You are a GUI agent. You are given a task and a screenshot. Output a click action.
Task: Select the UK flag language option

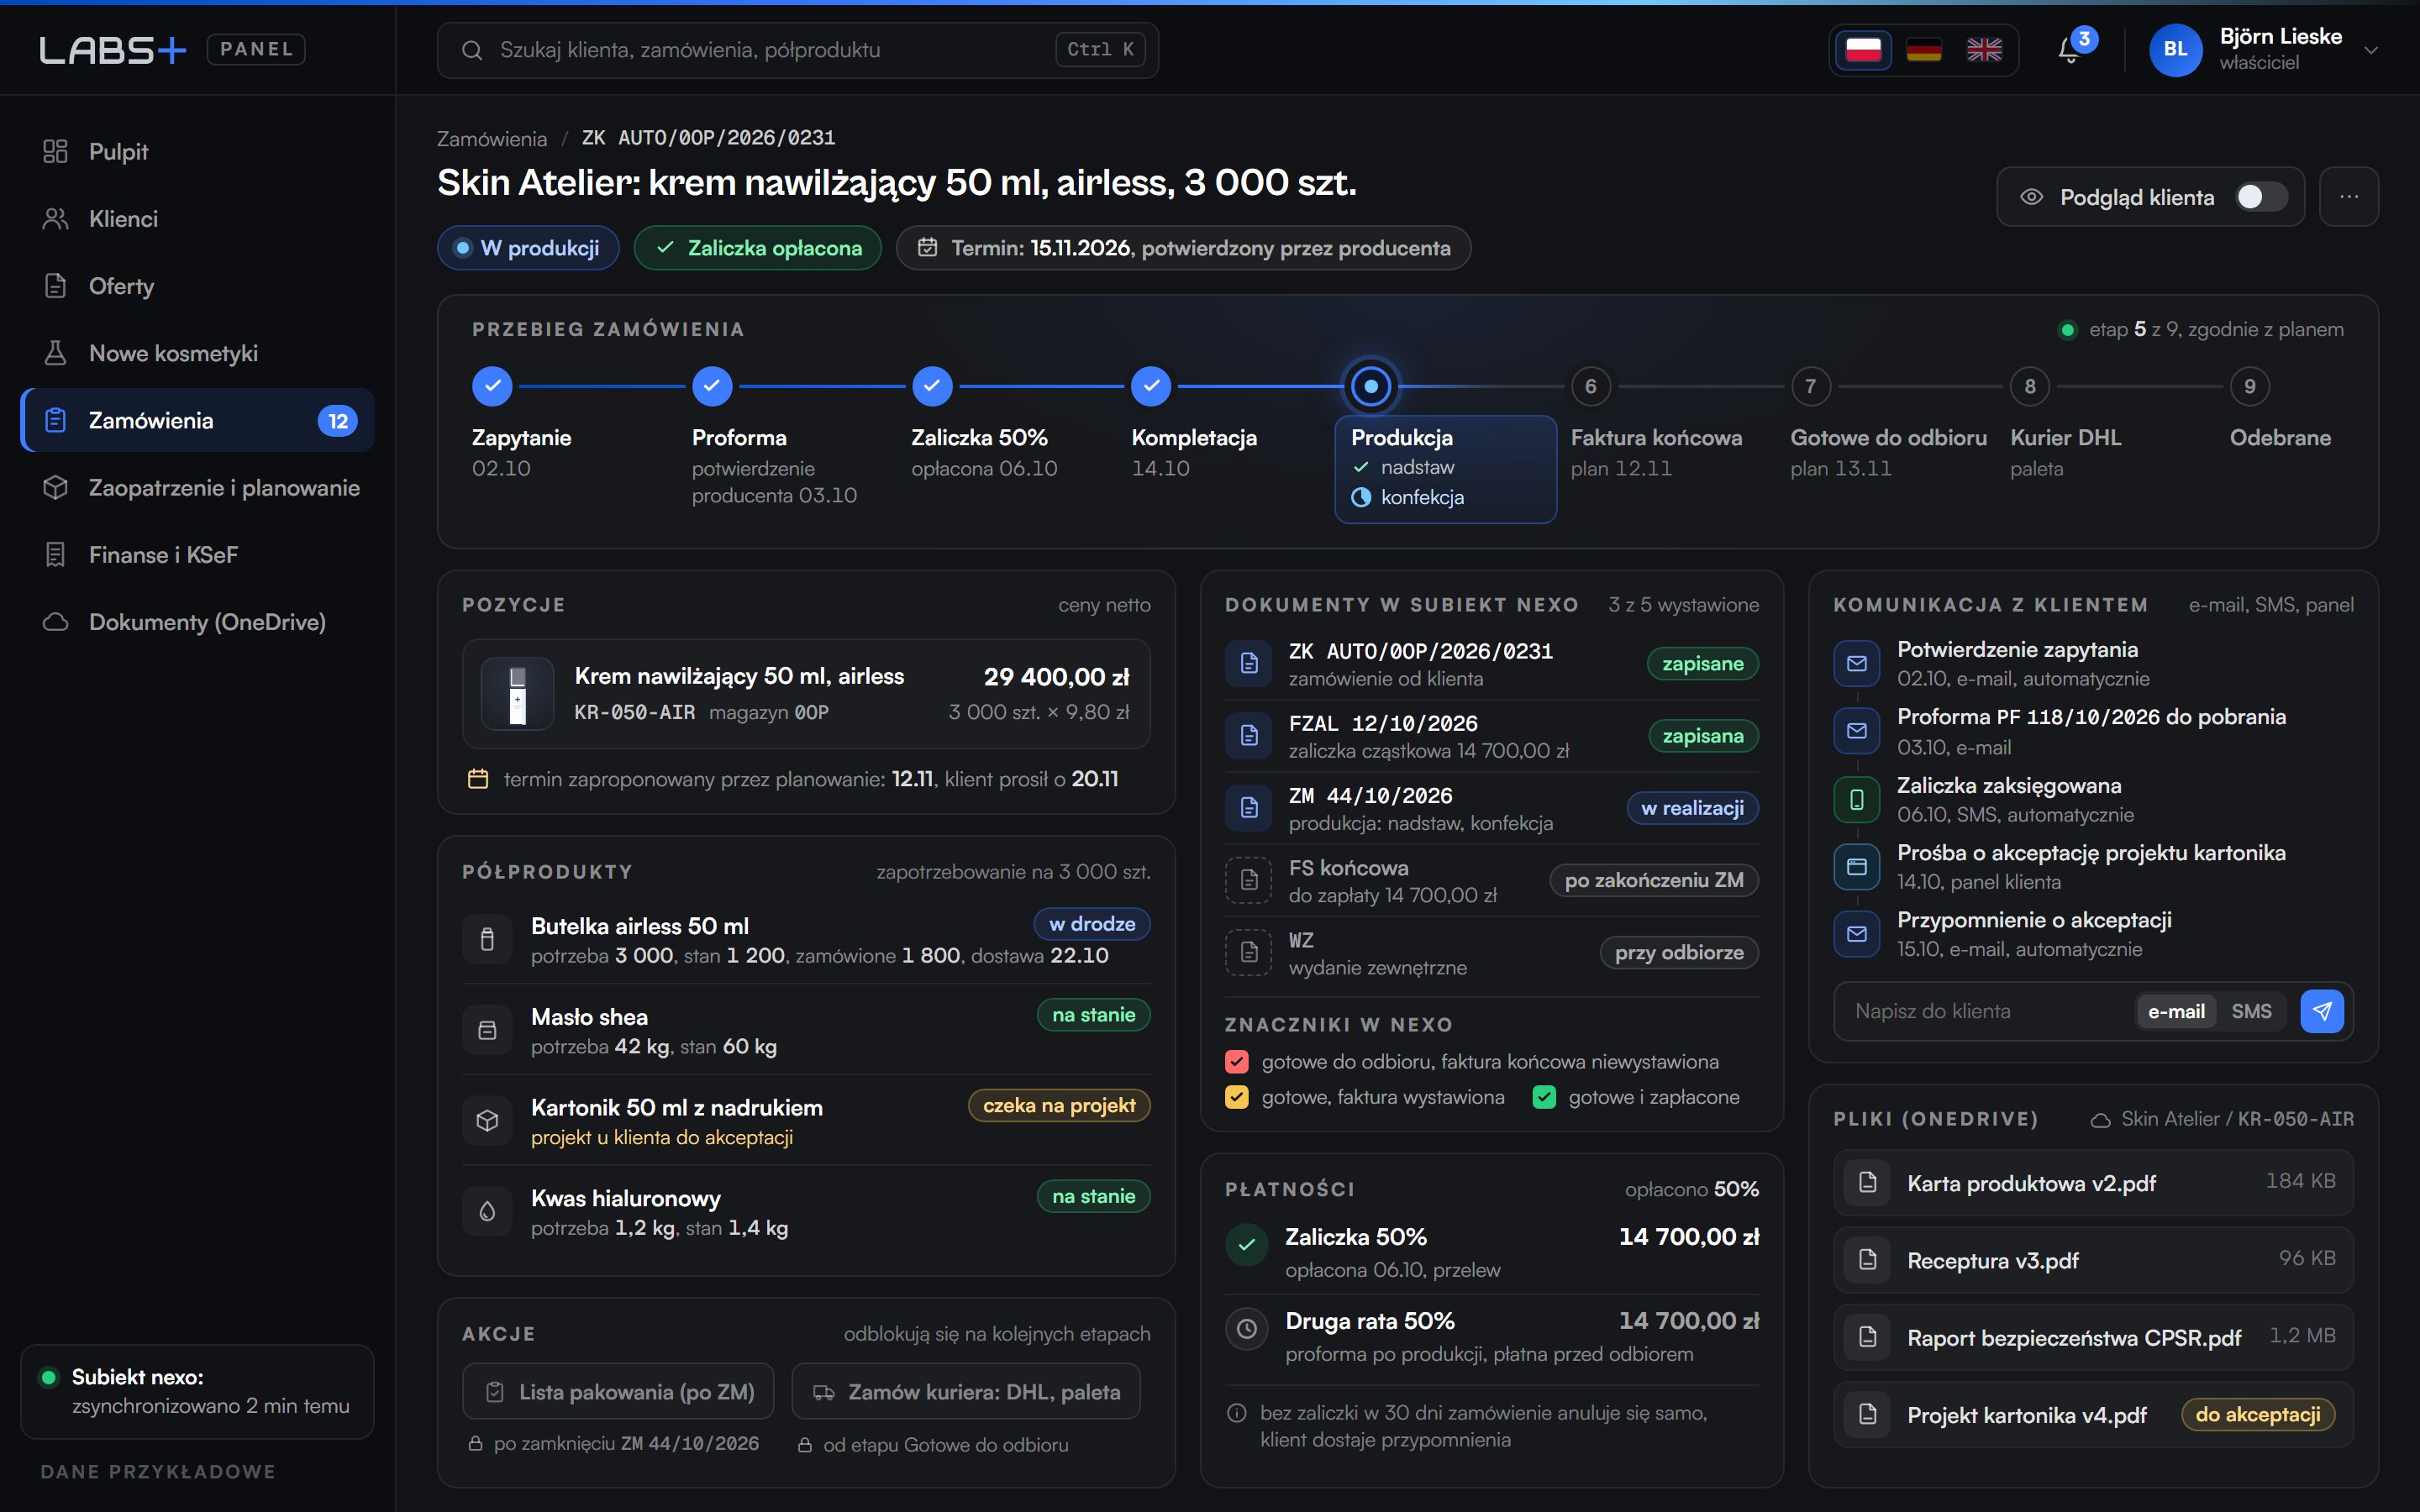click(x=1984, y=49)
